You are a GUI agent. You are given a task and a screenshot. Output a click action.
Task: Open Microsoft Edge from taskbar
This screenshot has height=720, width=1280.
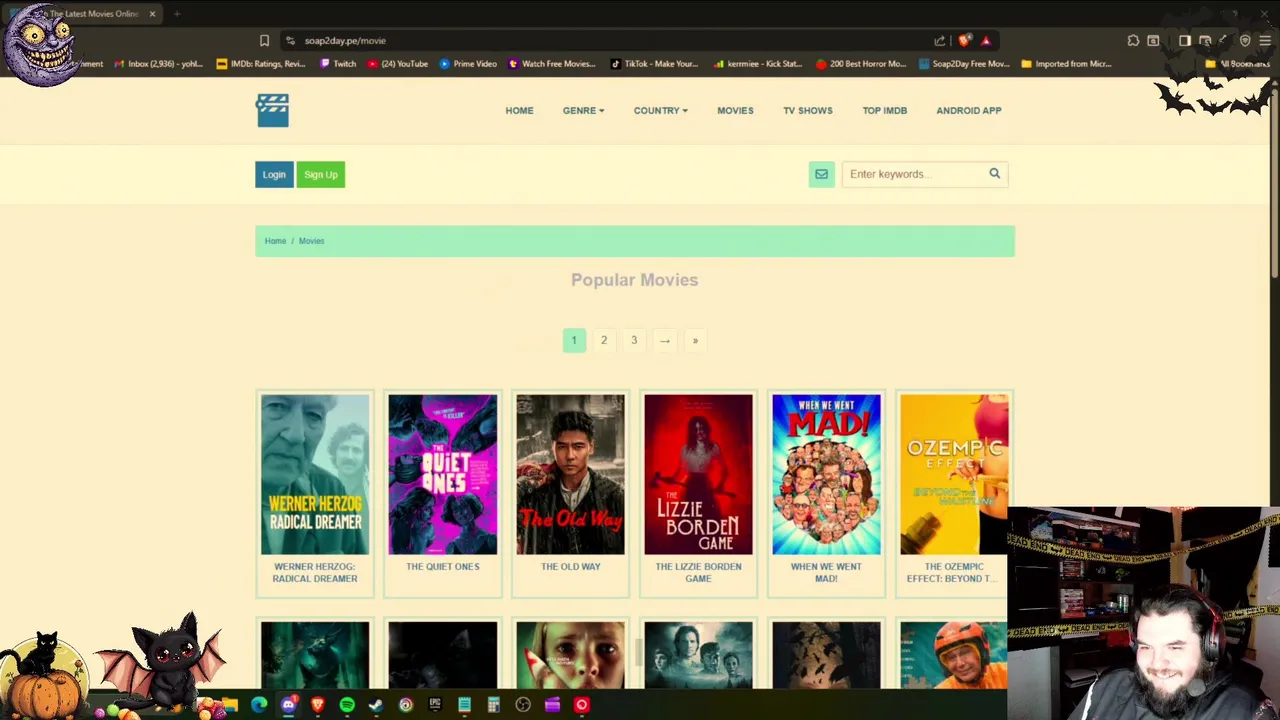[x=259, y=705]
